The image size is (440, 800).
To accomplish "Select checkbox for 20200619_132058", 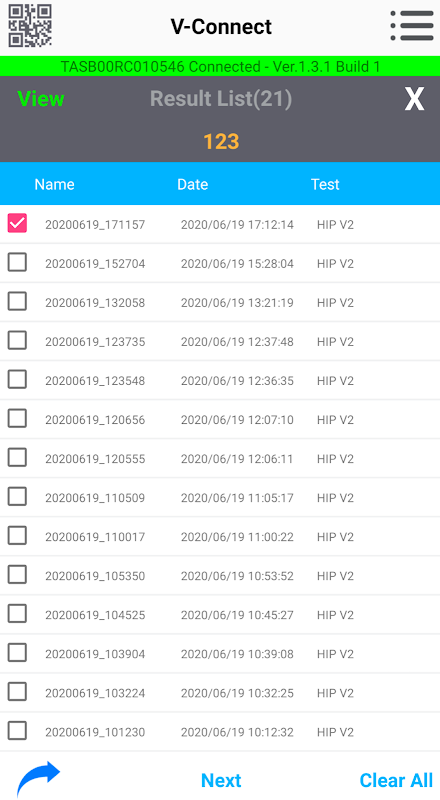I will [17, 302].
